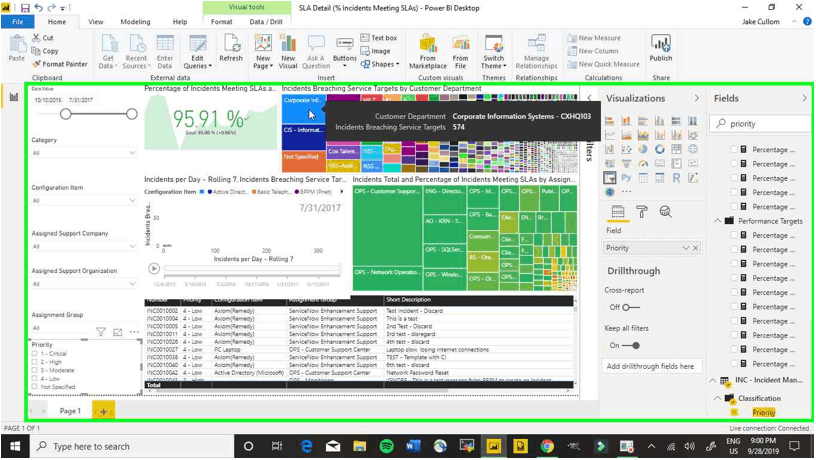Switch to Report view in left sidebar
Viewport: 816px width, 460px height.
click(14, 97)
